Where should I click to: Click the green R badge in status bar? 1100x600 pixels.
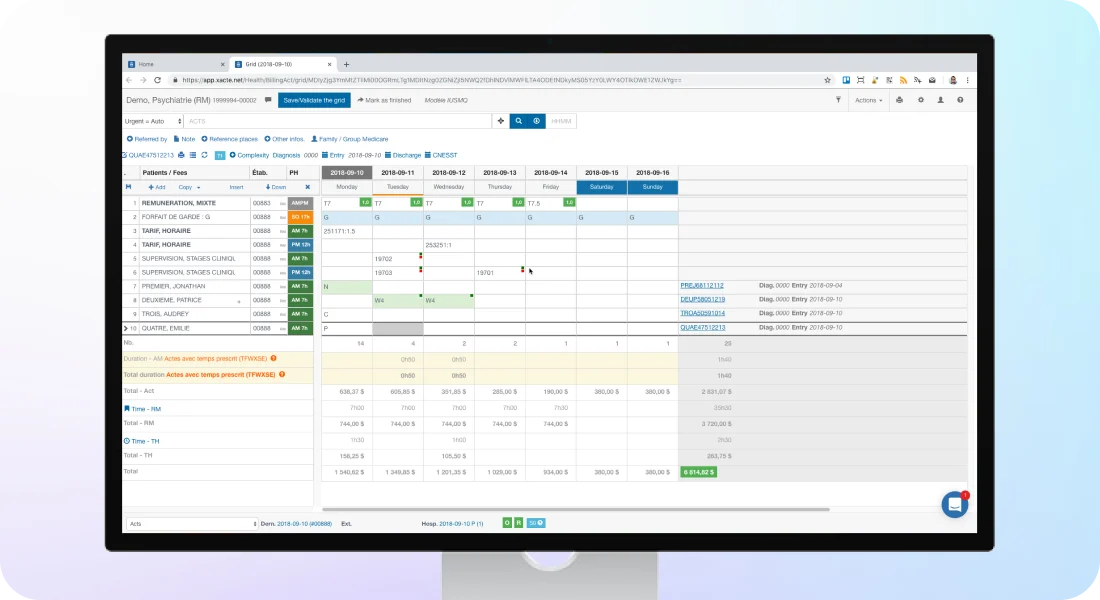tap(518, 523)
